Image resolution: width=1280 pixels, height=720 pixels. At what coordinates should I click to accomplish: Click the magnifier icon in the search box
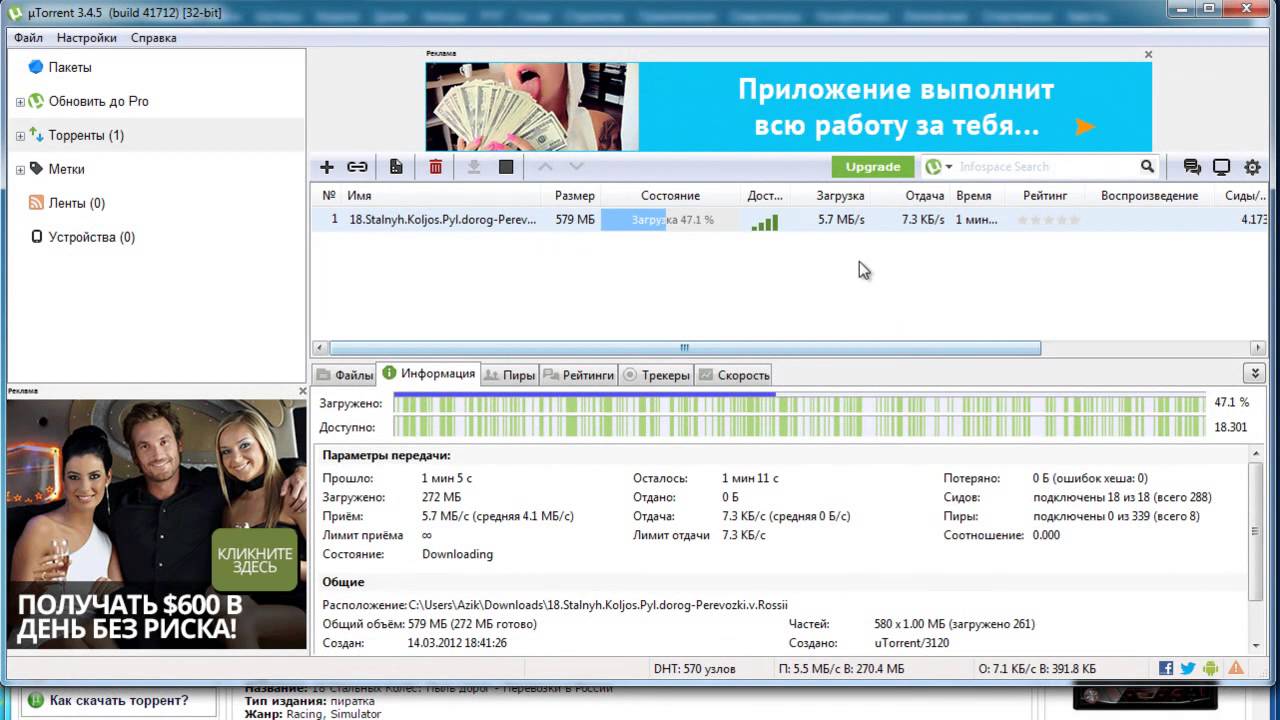(1148, 167)
